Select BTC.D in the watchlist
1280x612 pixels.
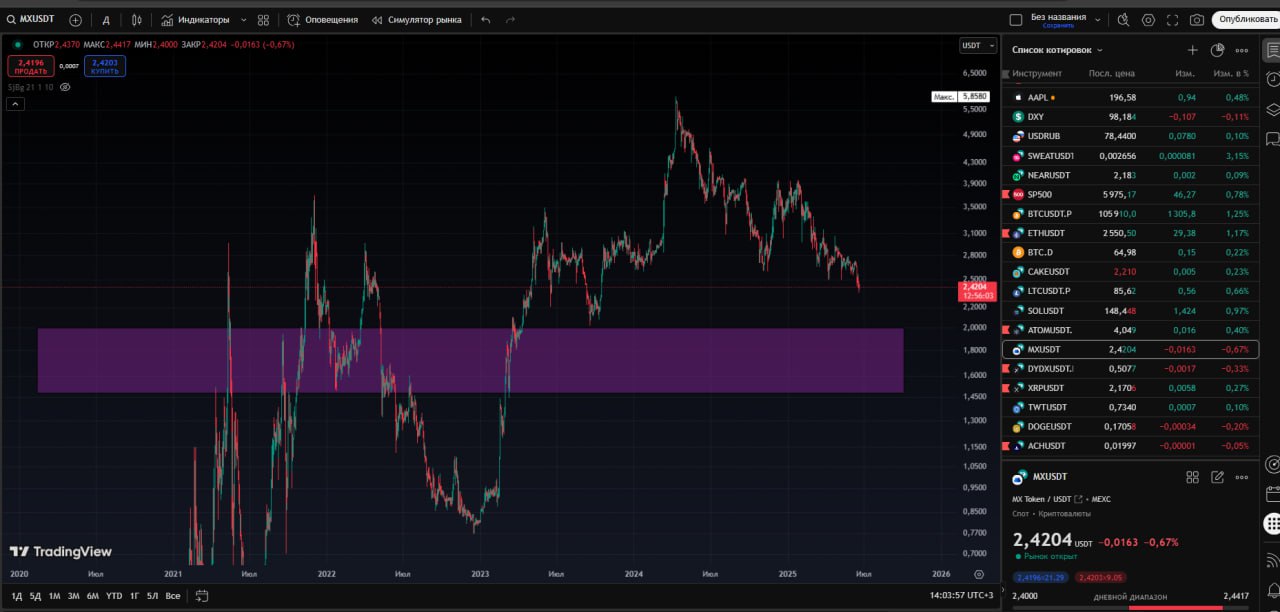click(x=1130, y=252)
